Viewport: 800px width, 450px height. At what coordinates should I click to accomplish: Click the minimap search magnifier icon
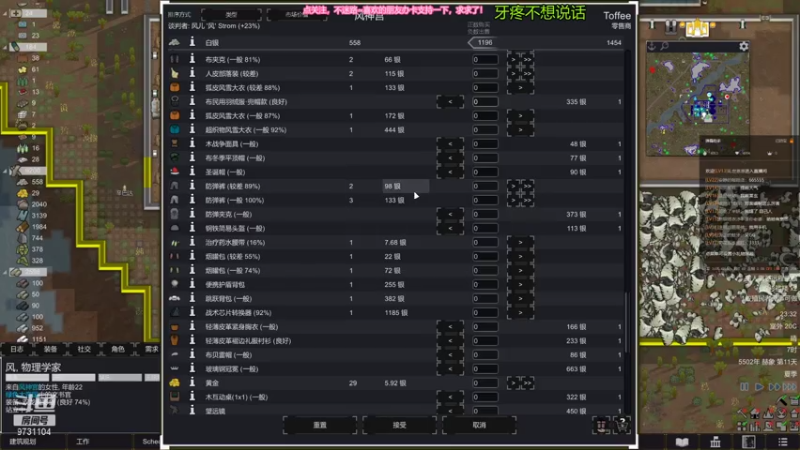(x=664, y=46)
